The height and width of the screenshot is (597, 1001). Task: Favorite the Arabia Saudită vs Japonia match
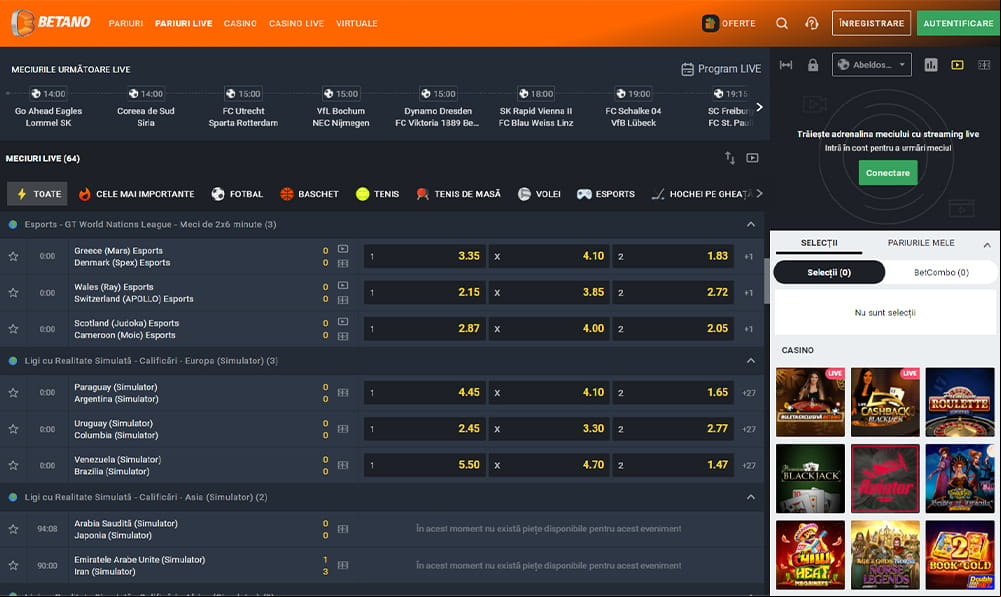click(13, 529)
